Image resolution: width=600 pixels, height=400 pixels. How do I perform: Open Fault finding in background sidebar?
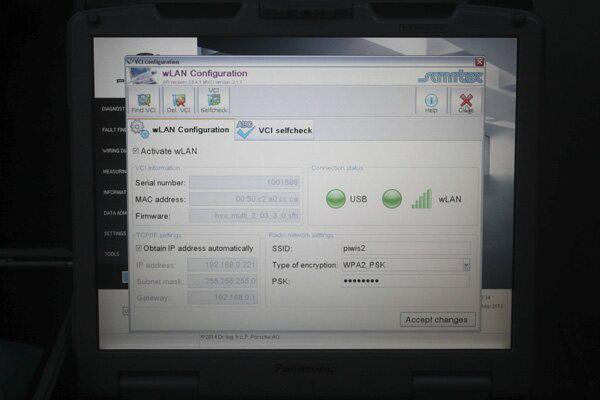point(114,130)
